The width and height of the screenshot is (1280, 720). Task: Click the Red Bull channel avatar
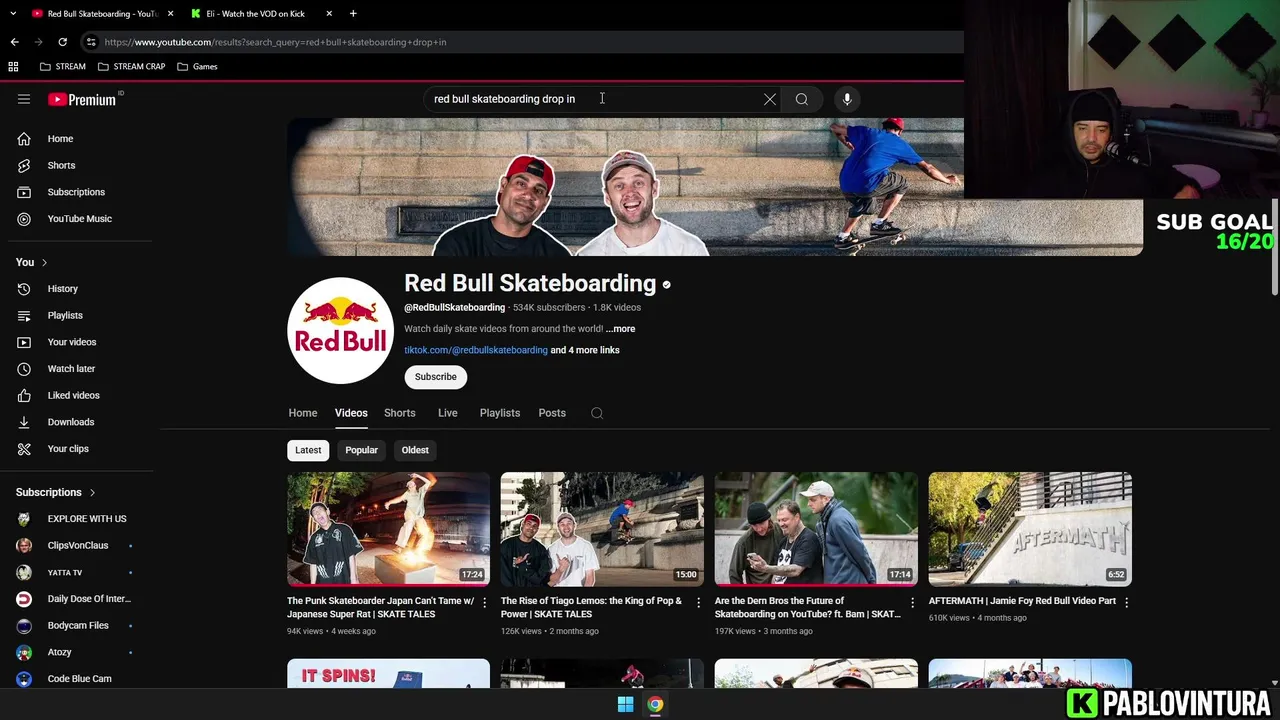(x=341, y=330)
